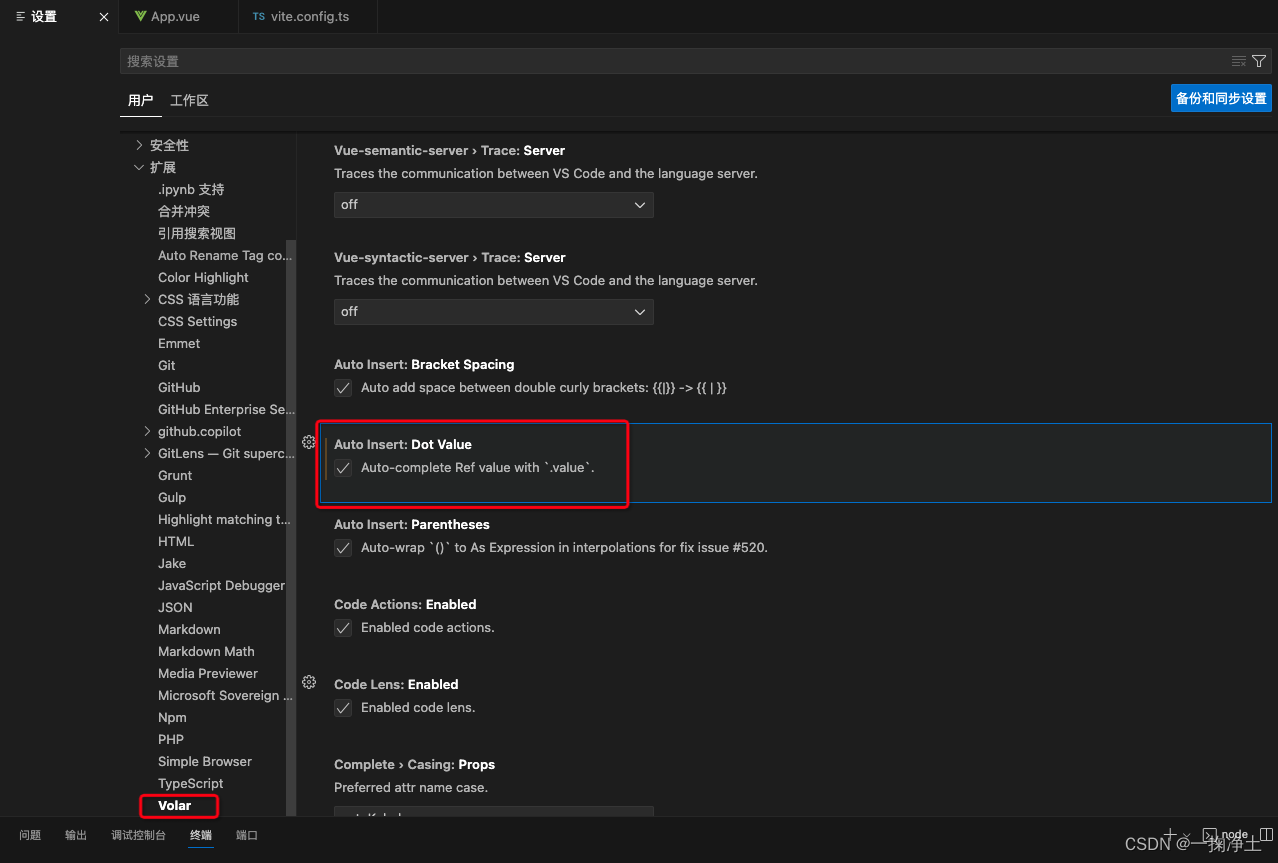This screenshot has width=1278, height=863.
Task: Close the 设置 tab with its X
Action: pyautogui.click(x=104, y=17)
